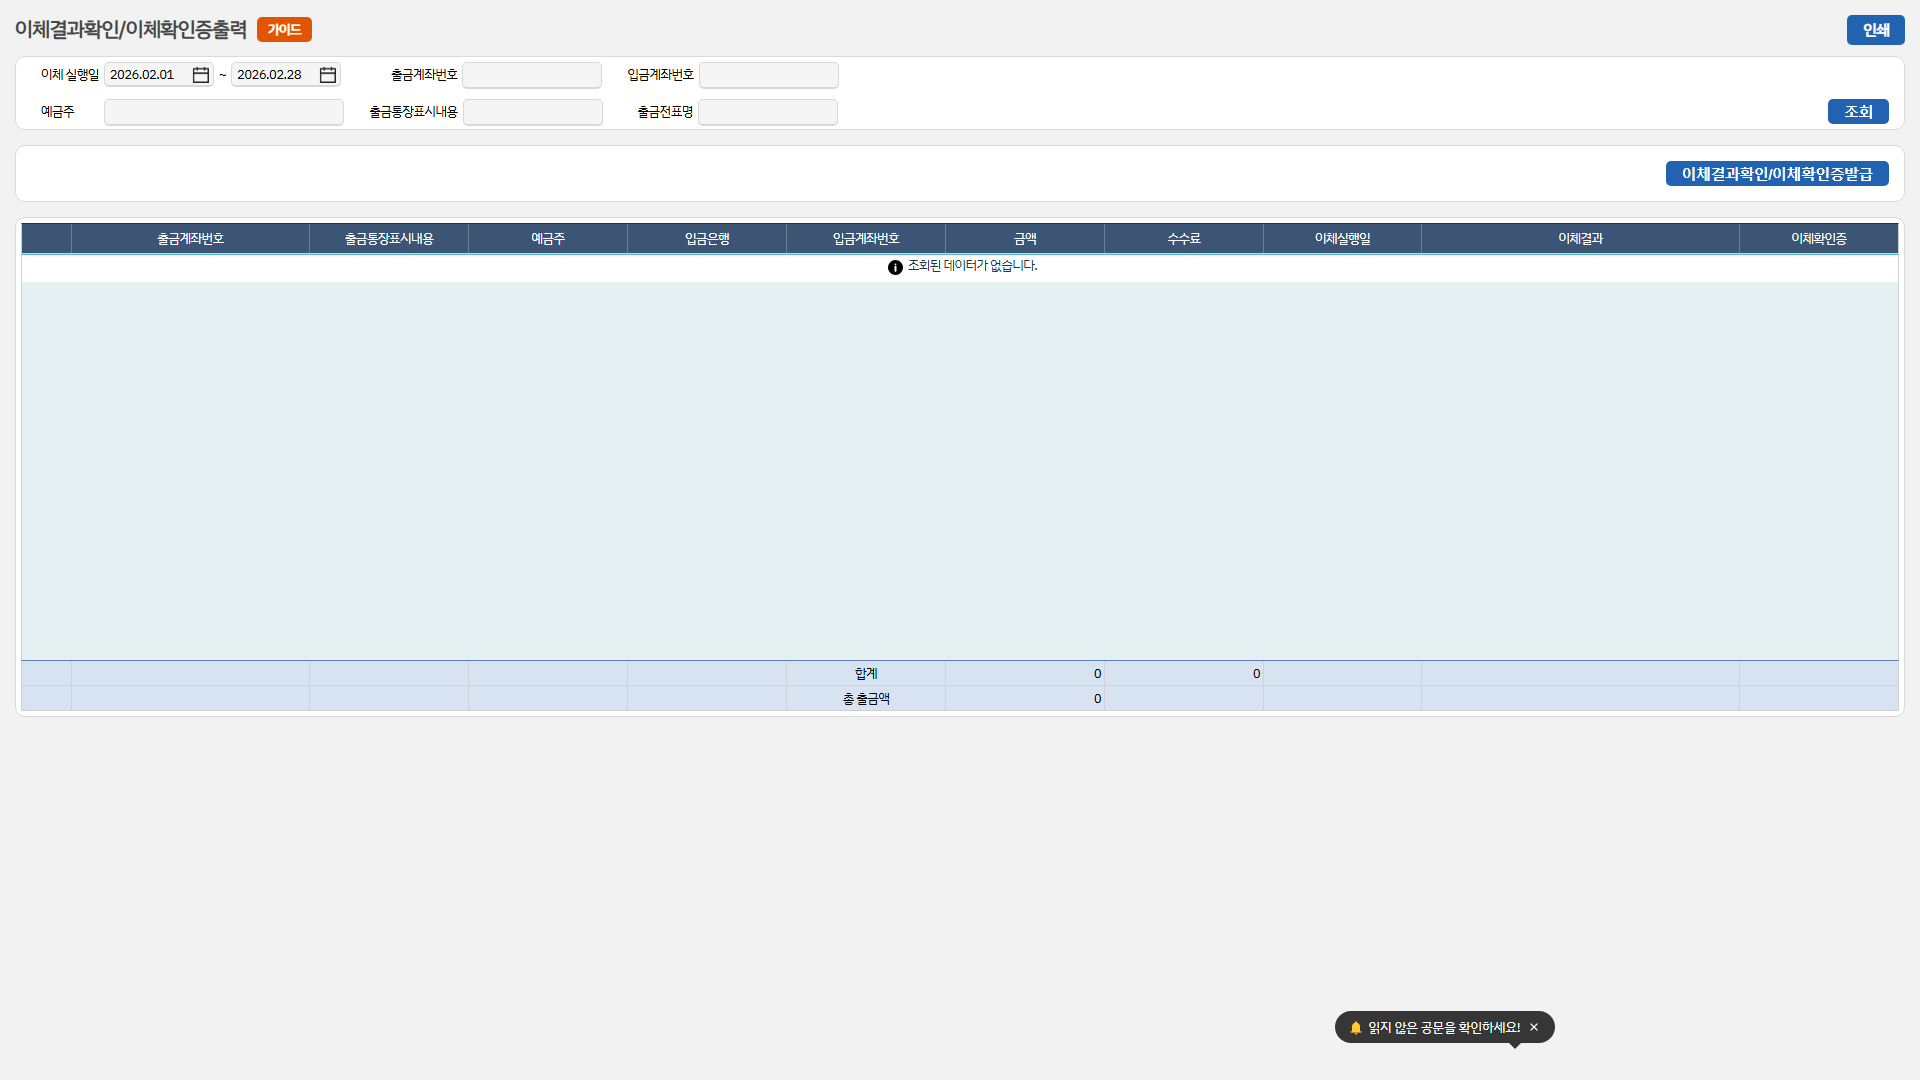Click the 출금통장표시내용 input field

(x=532, y=112)
